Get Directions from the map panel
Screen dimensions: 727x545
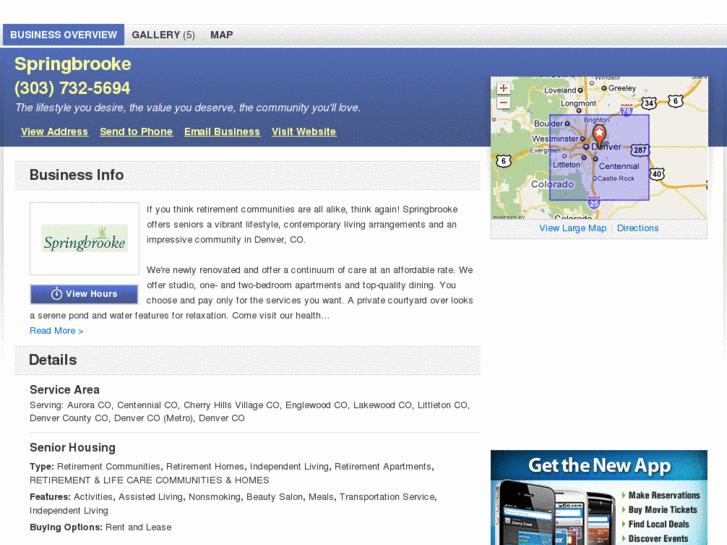point(638,228)
